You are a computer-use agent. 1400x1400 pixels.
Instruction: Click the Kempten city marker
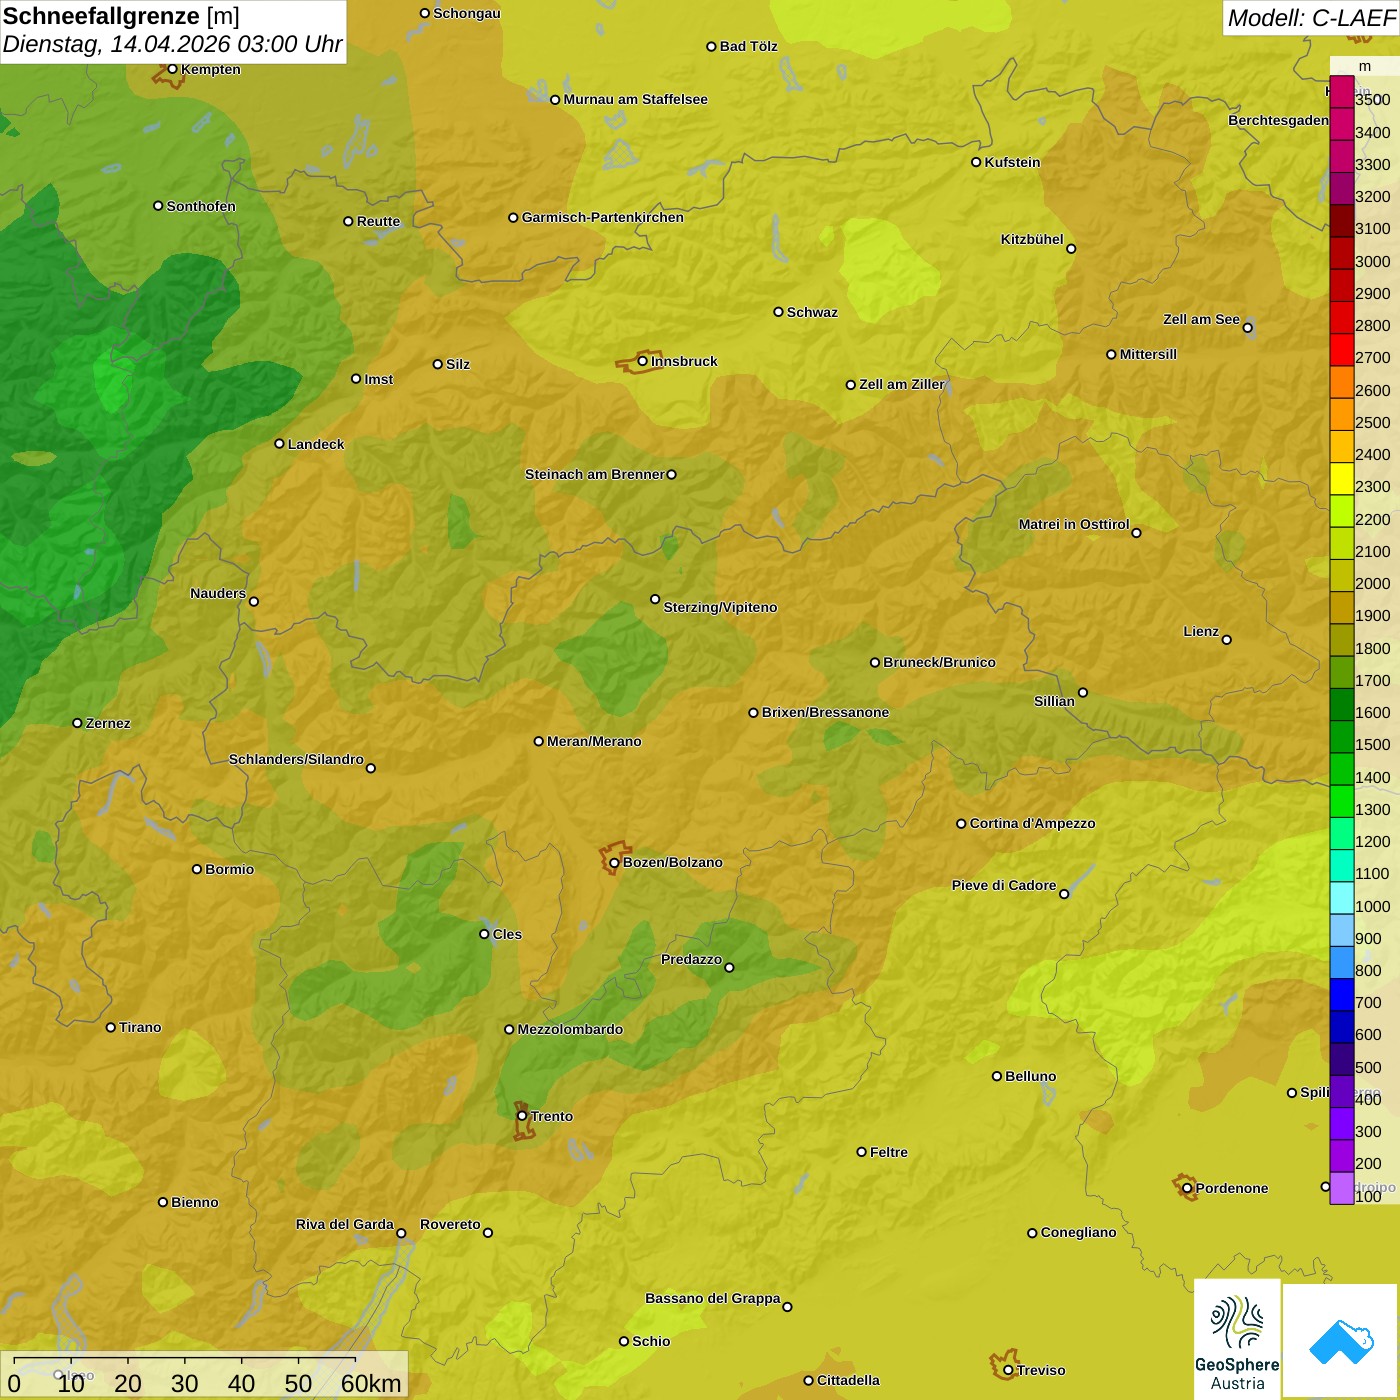tap(172, 69)
